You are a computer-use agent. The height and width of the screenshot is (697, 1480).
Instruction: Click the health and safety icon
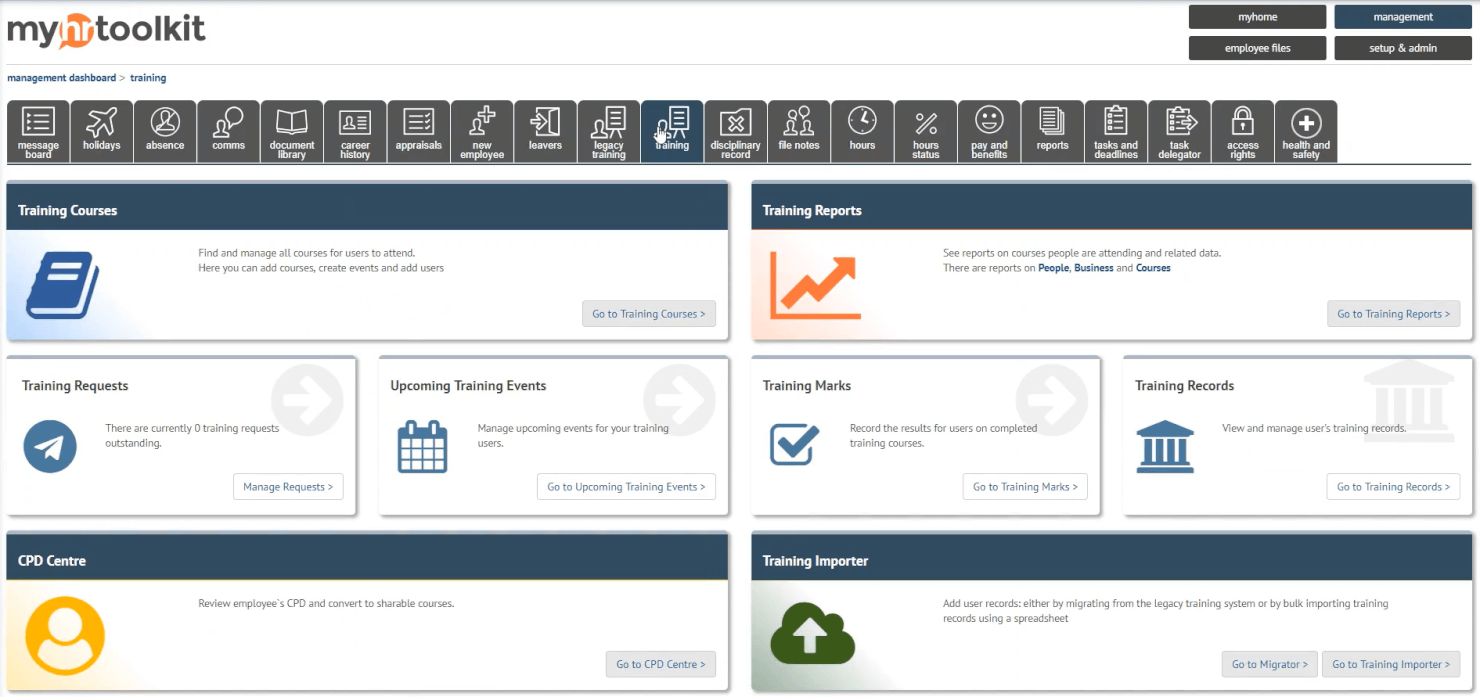tap(1306, 130)
